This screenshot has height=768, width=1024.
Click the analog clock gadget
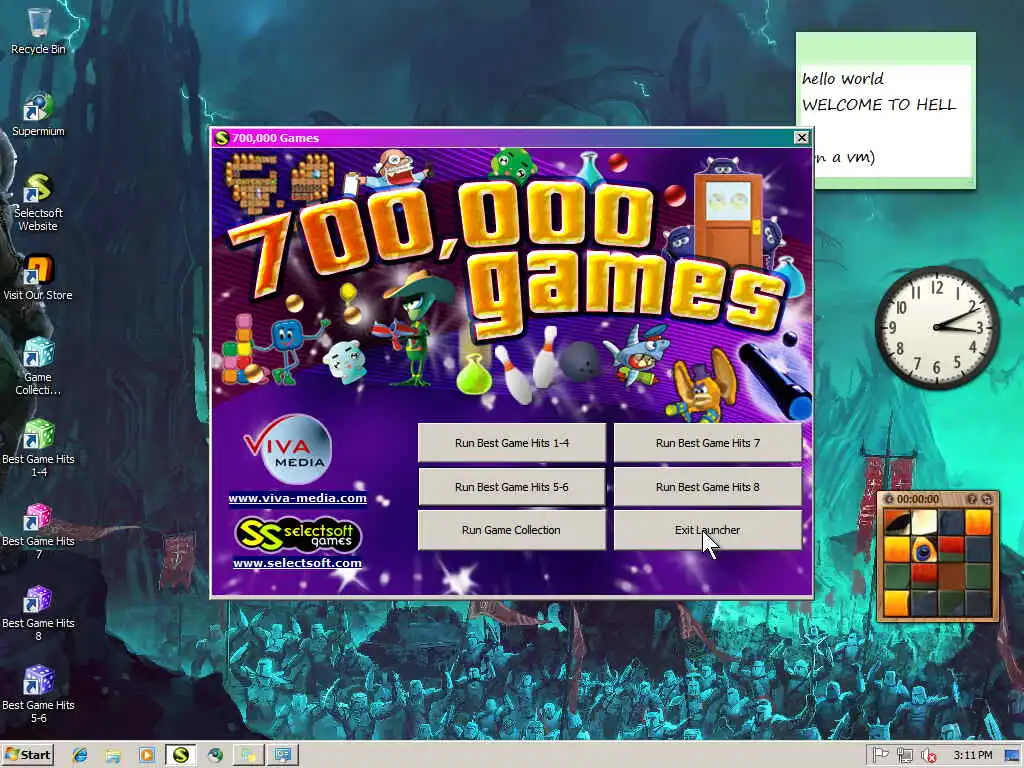(x=936, y=327)
